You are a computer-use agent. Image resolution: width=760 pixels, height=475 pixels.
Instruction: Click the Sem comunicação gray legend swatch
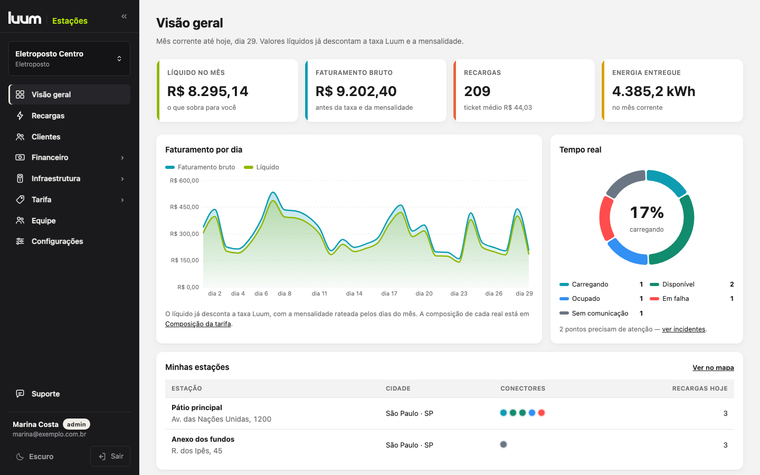click(564, 313)
